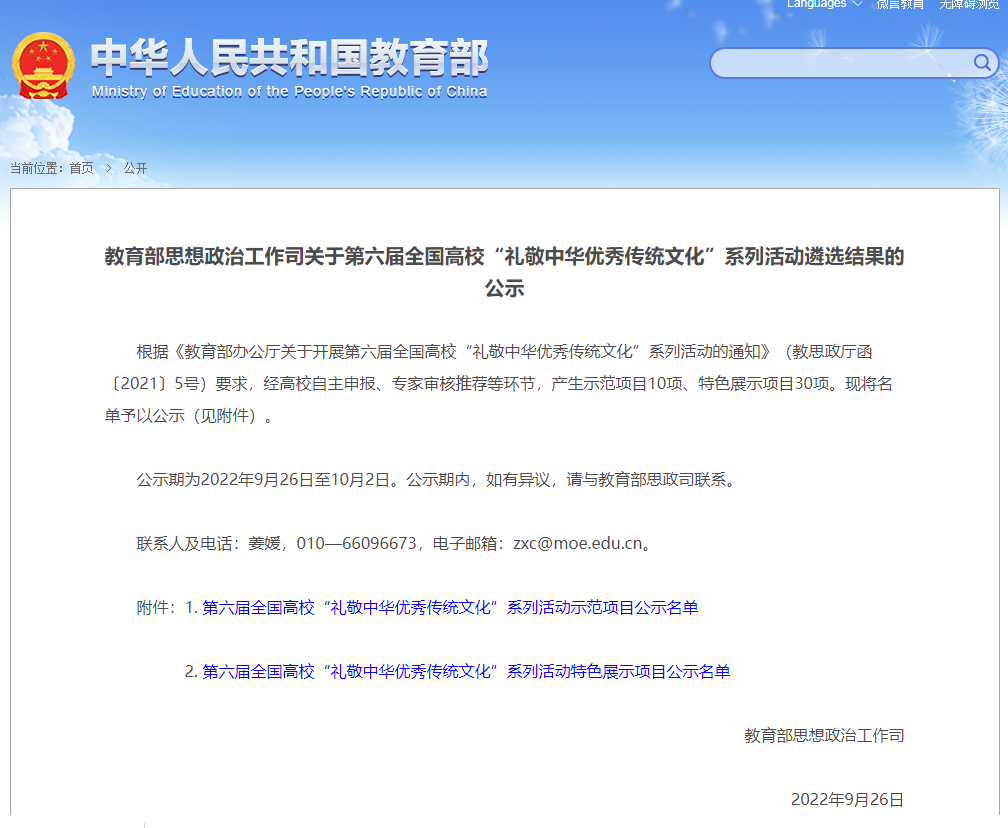Click the 2022年9月26日 date at the bottom
This screenshot has width=1008, height=828.
click(847, 800)
